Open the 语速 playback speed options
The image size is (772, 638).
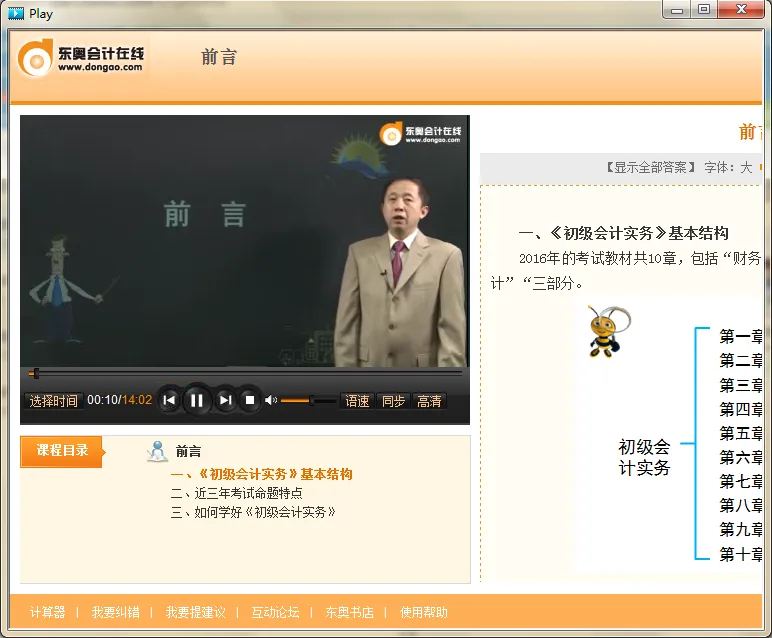(357, 401)
